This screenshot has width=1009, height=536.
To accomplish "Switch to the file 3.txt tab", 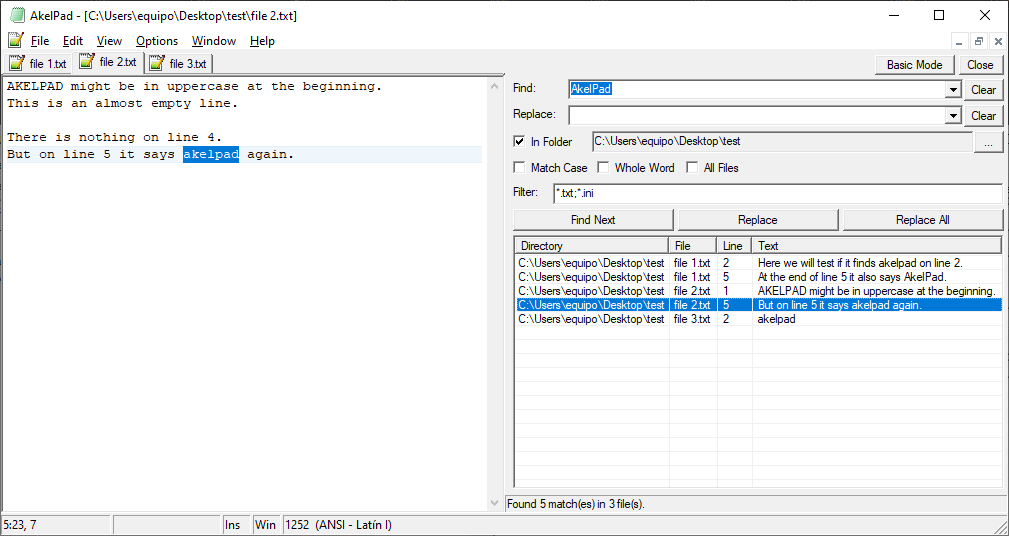I will pyautogui.click(x=178, y=64).
